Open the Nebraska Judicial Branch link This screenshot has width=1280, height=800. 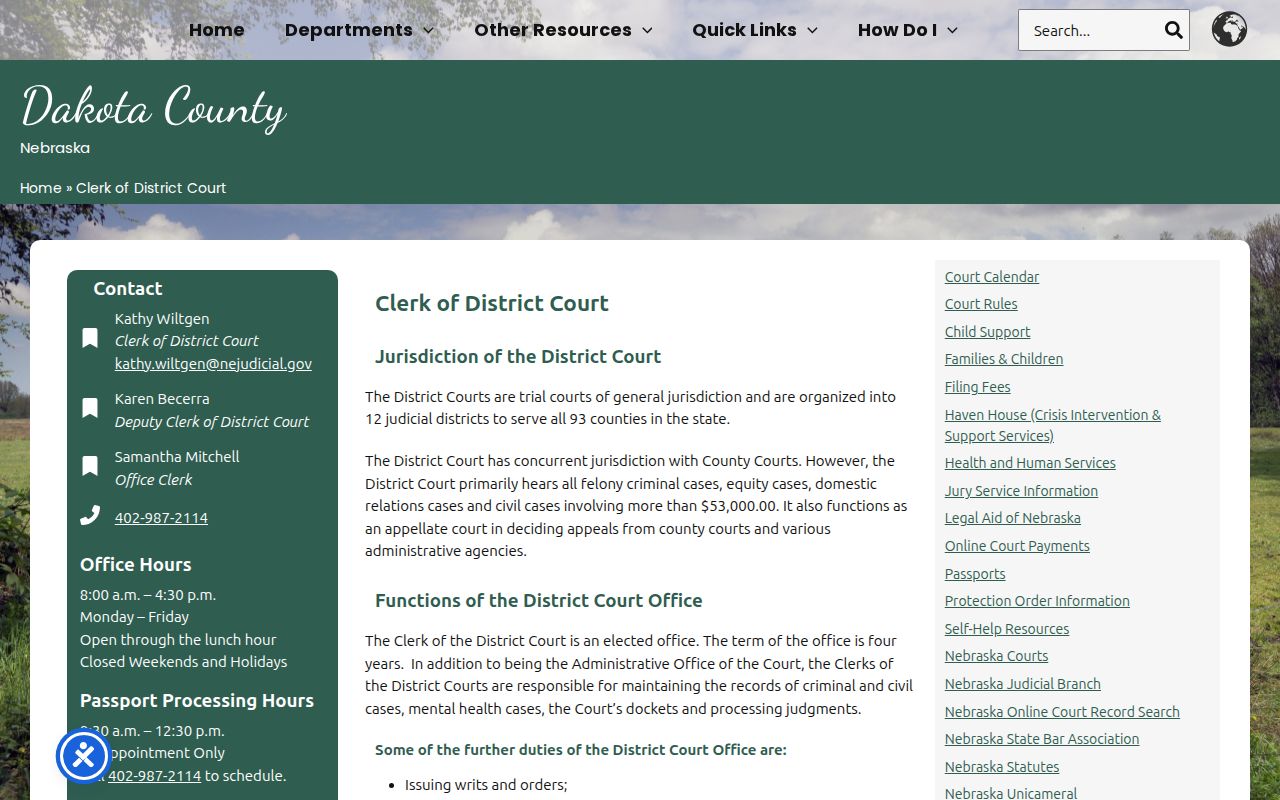(x=1023, y=684)
